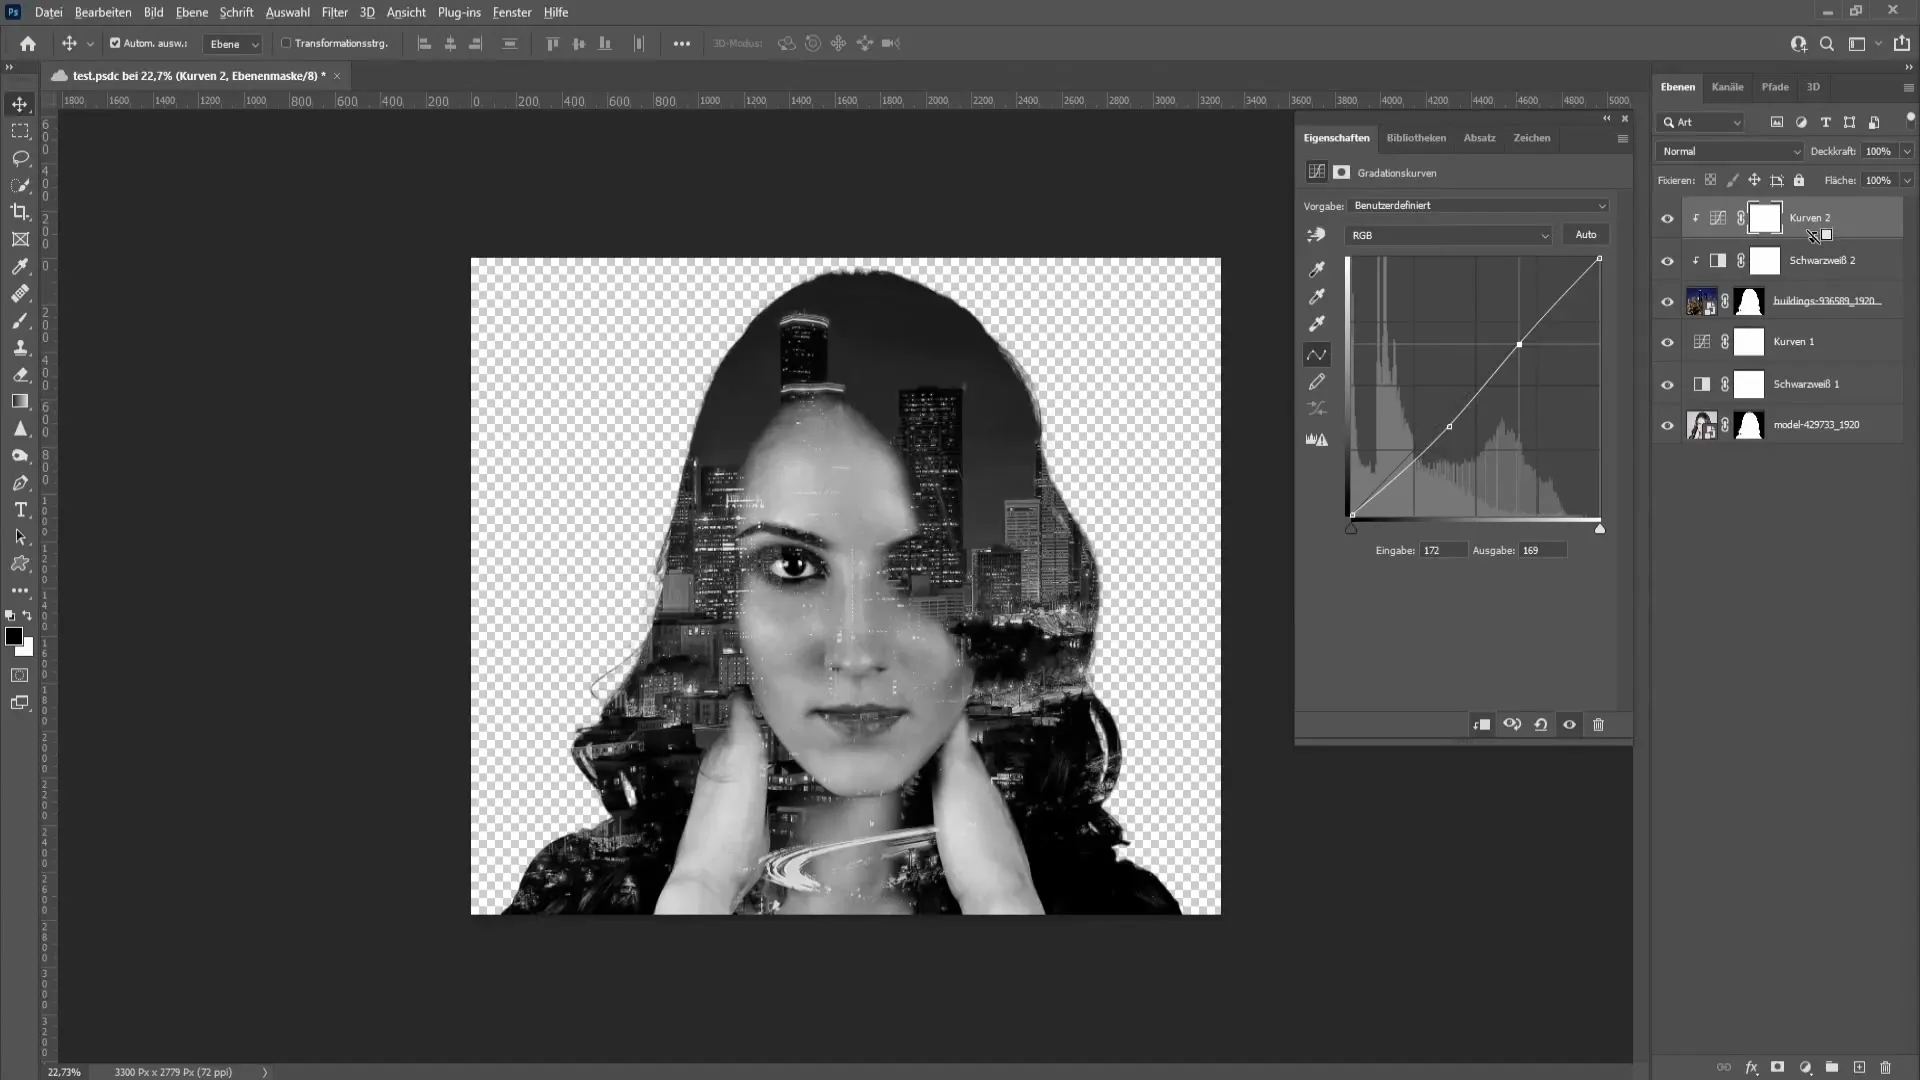Open the Filter menu in menu bar

pos(335,12)
